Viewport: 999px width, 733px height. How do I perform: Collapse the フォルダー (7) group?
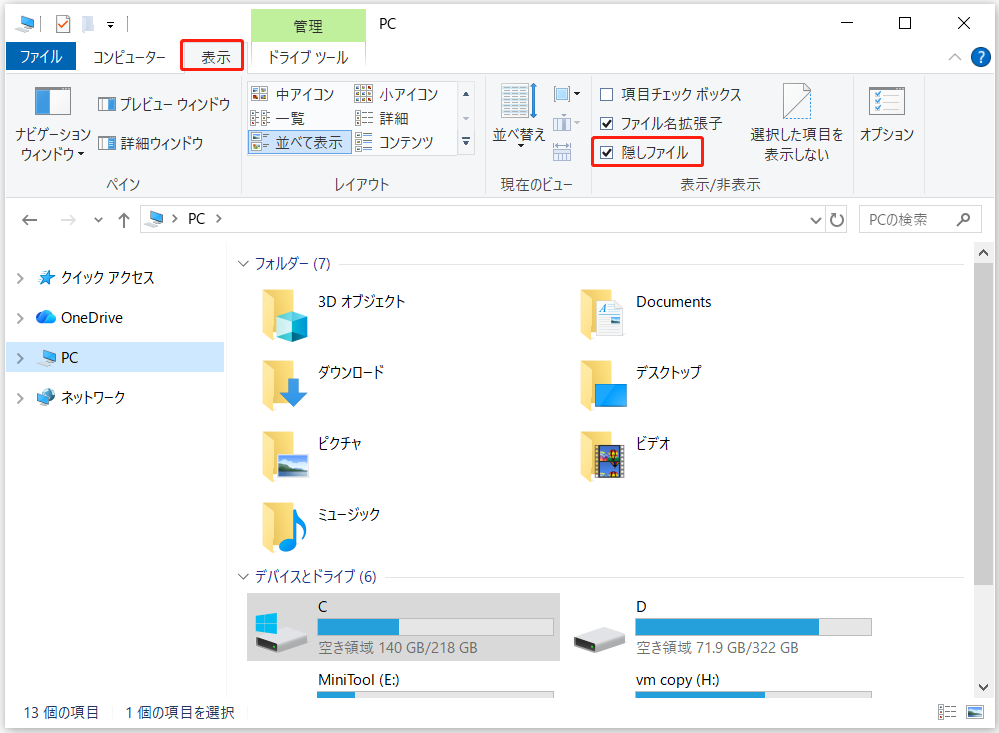click(x=243, y=263)
